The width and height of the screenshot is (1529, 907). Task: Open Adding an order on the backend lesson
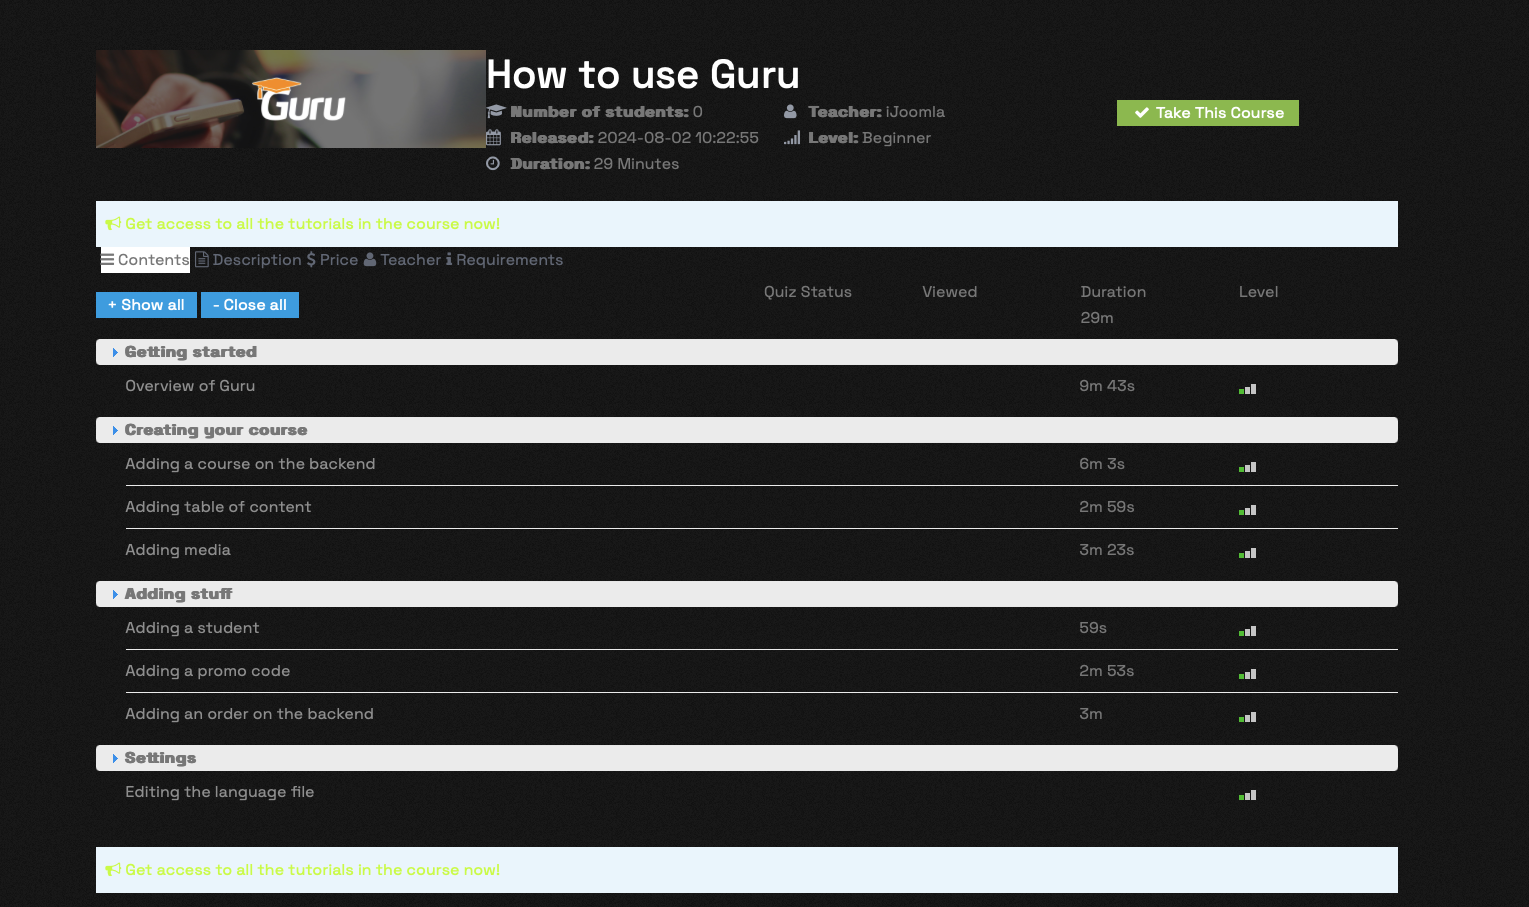(x=249, y=714)
